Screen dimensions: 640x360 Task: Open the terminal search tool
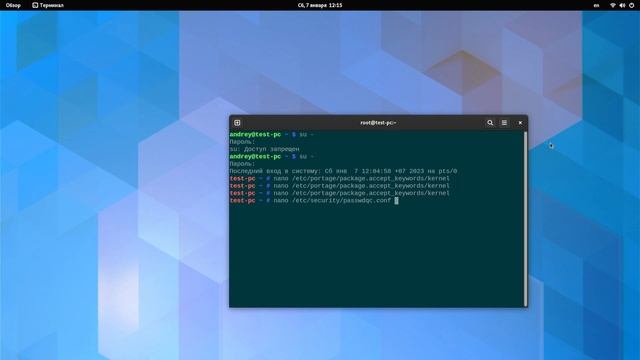click(x=490, y=122)
